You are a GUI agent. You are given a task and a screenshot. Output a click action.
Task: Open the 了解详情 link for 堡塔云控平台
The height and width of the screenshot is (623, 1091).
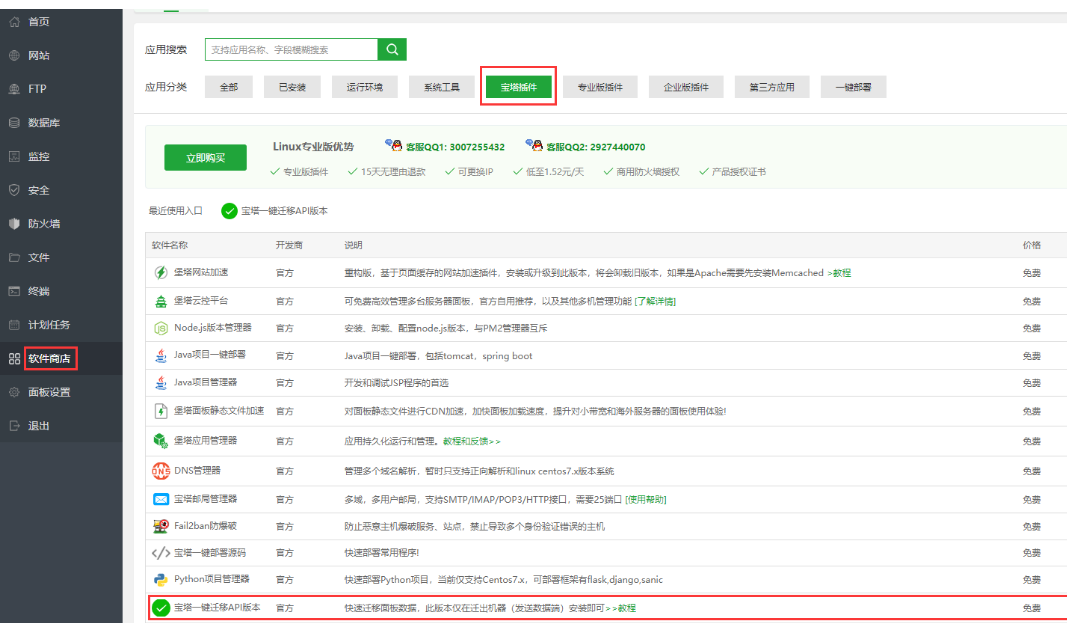pyautogui.click(x=655, y=300)
